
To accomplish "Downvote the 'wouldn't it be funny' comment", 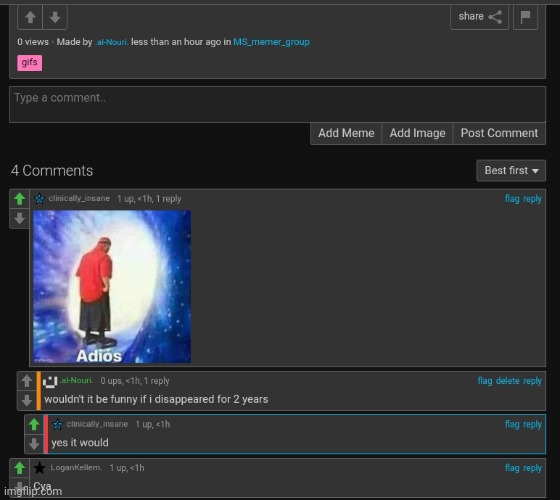I will click(27, 400).
